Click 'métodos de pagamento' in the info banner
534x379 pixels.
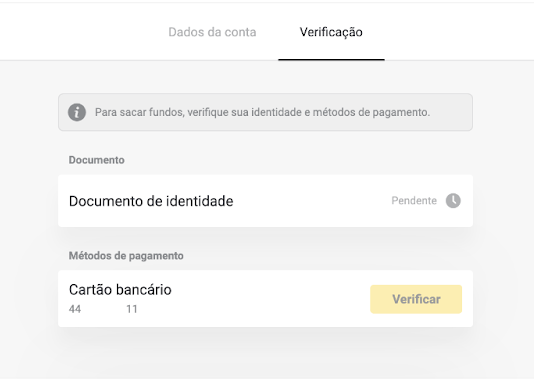pos(371,112)
